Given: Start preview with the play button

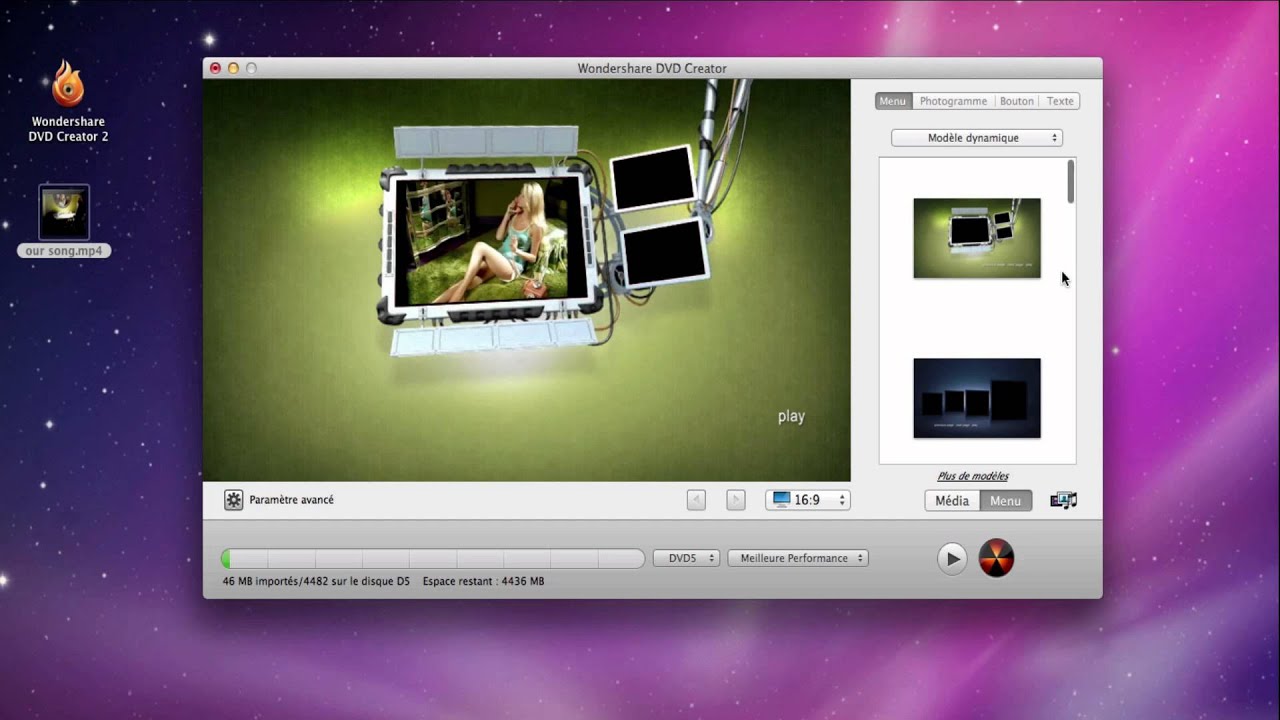Looking at the screenshot, I should [x=952, y=559].
